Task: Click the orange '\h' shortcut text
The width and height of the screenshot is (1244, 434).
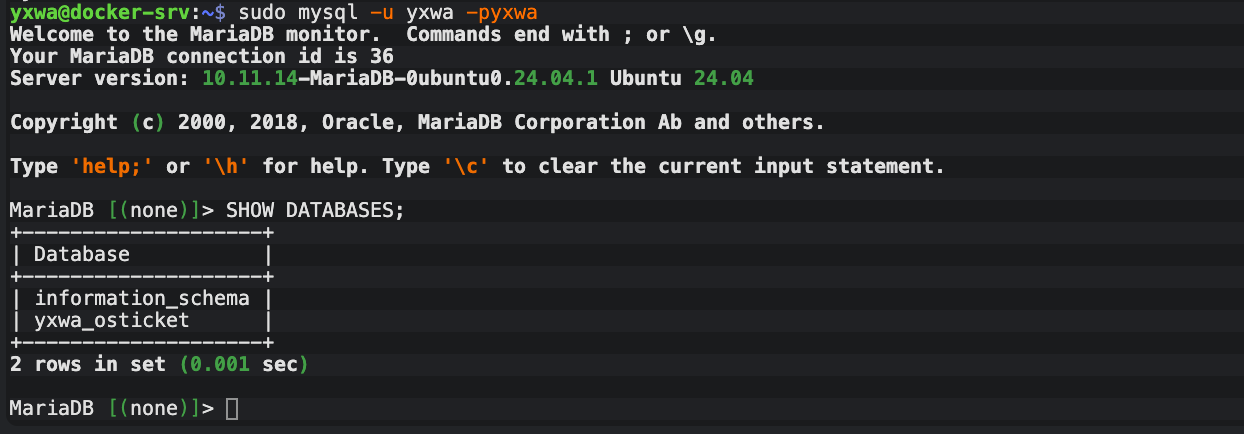Action: (x=226, y=166)
